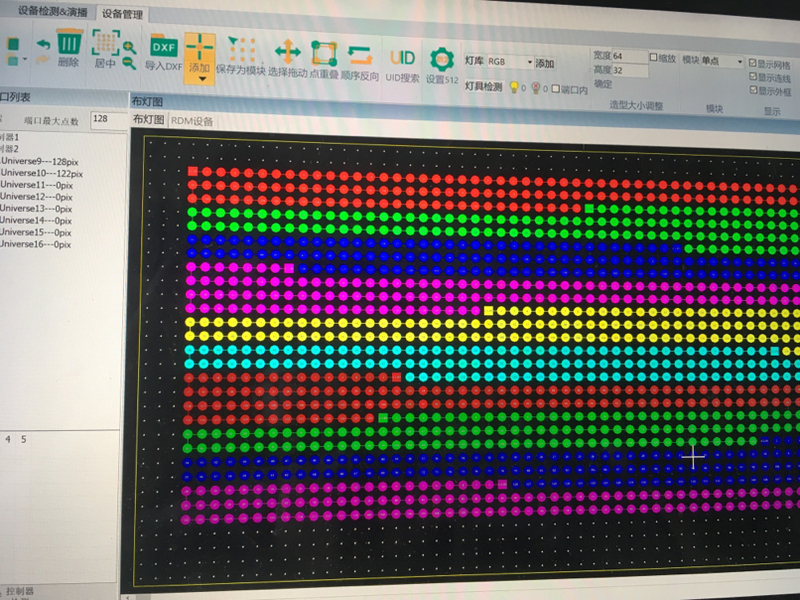Screen dimensions: 800x600
Task: Click the red faulty bulb indicator
Action: (536, 88)
